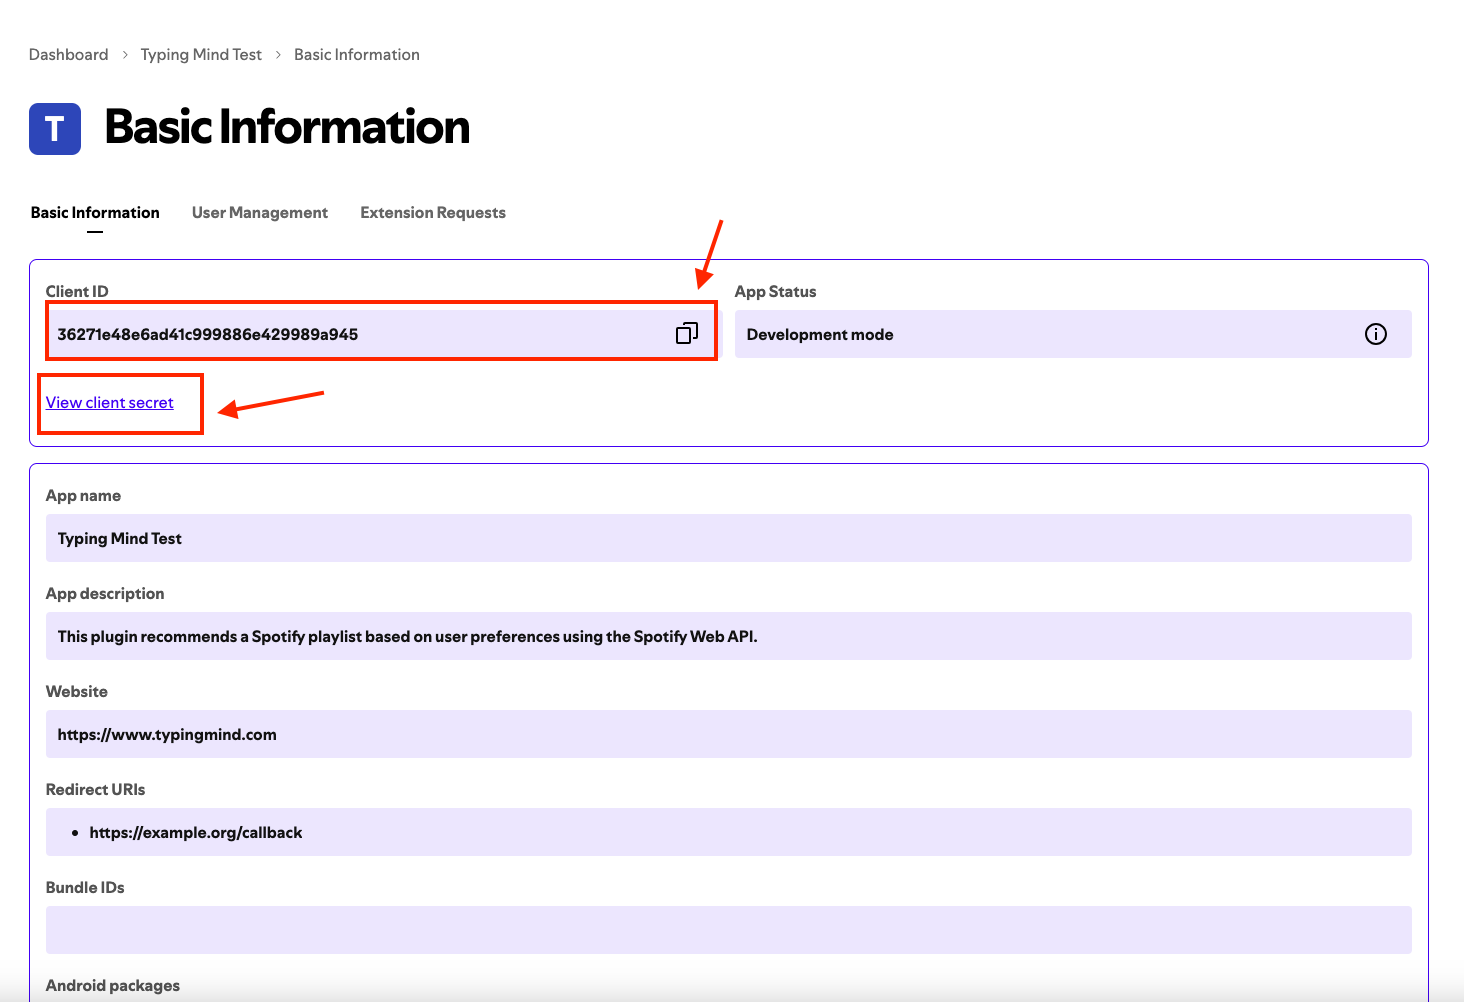Select the blue T app logo

click(x=55, y=129)
